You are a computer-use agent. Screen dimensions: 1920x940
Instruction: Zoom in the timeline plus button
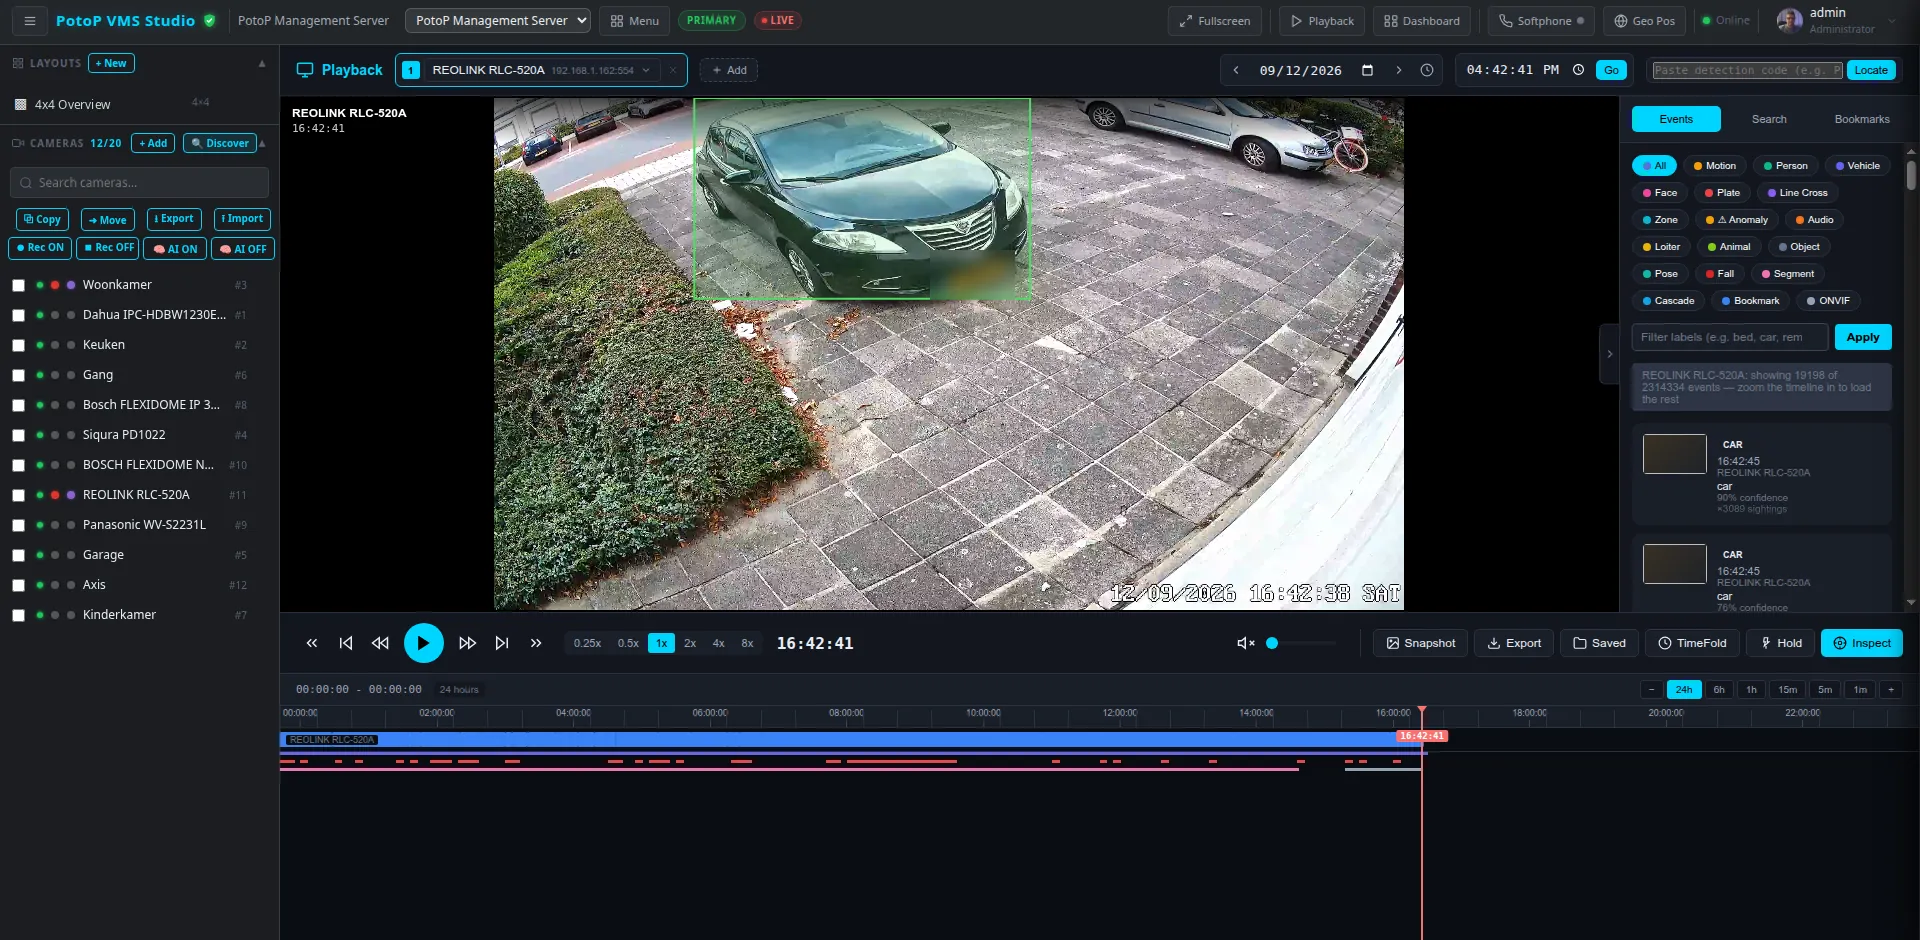coord(1891,689)
